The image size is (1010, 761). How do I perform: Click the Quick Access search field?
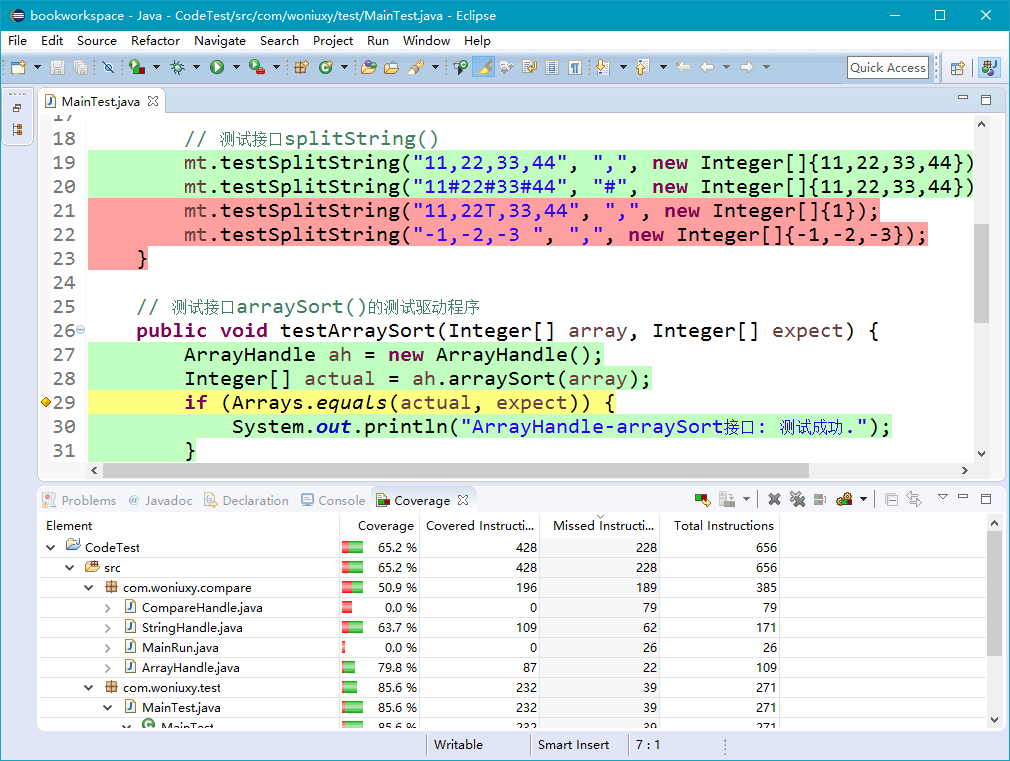pos(887,67)
